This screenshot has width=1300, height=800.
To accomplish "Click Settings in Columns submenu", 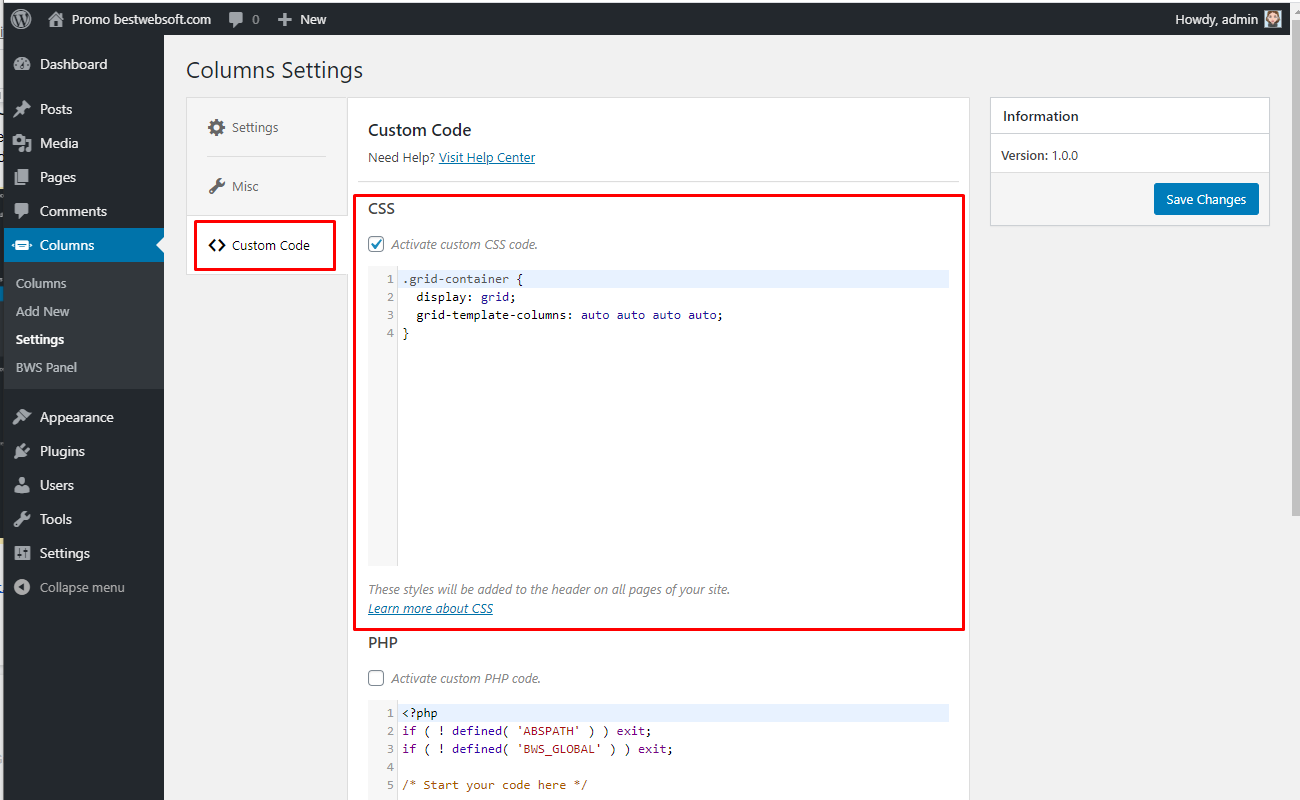I will 40,339.
